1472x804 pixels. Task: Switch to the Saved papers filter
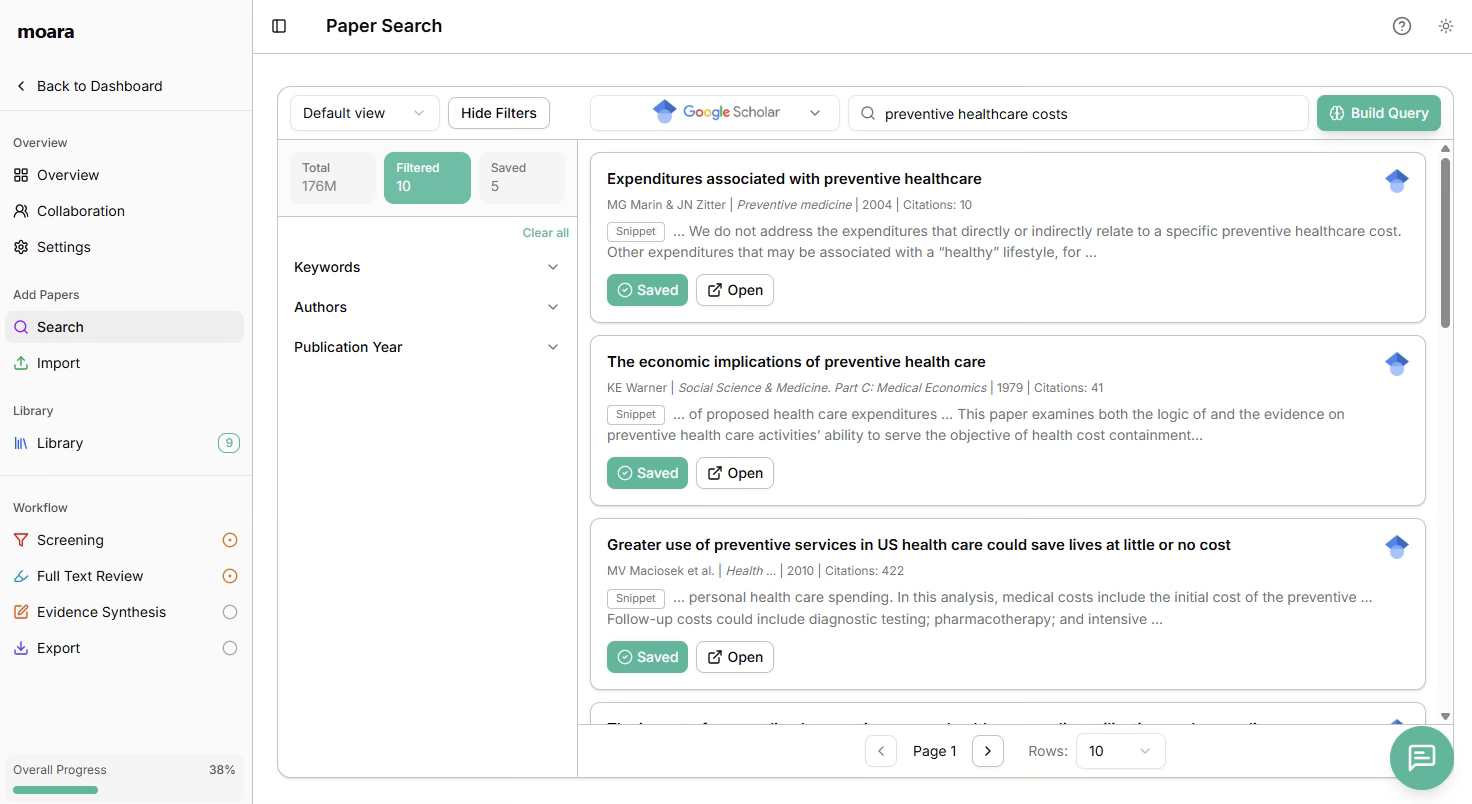pyautogui.click(x=521, y=177)
